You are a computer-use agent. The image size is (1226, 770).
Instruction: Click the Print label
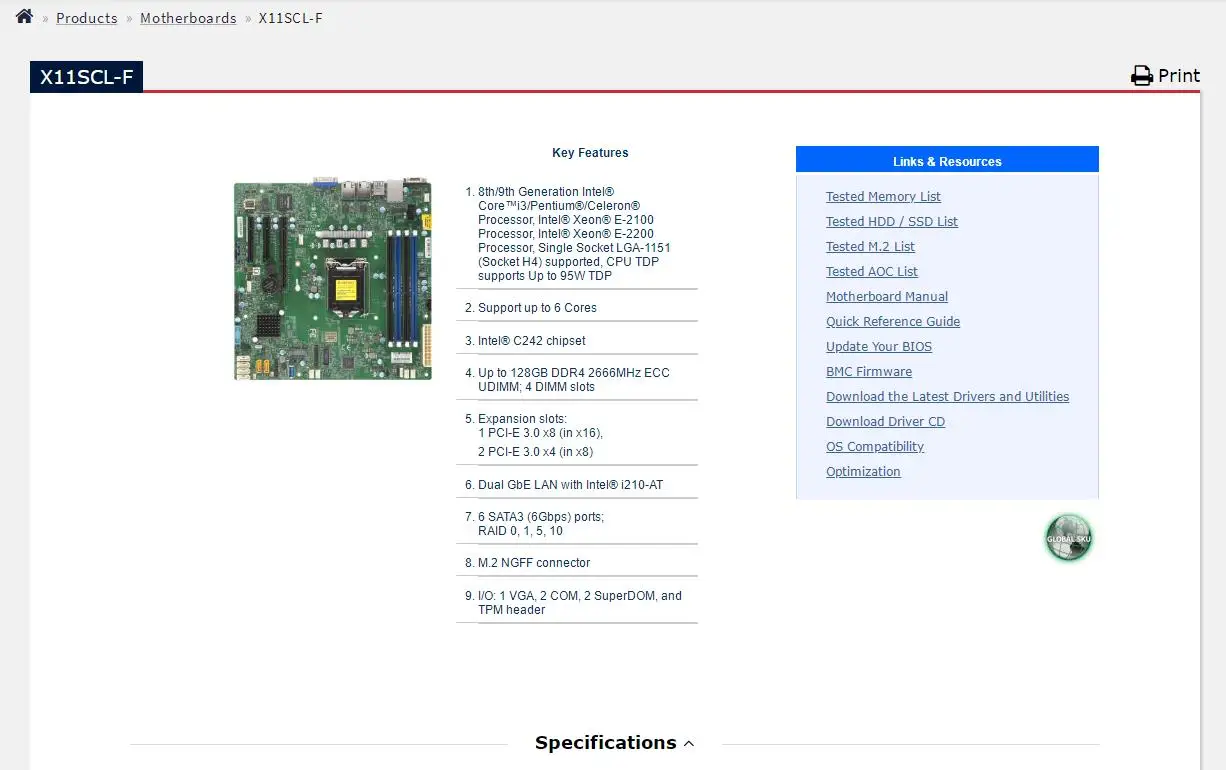1179,76
